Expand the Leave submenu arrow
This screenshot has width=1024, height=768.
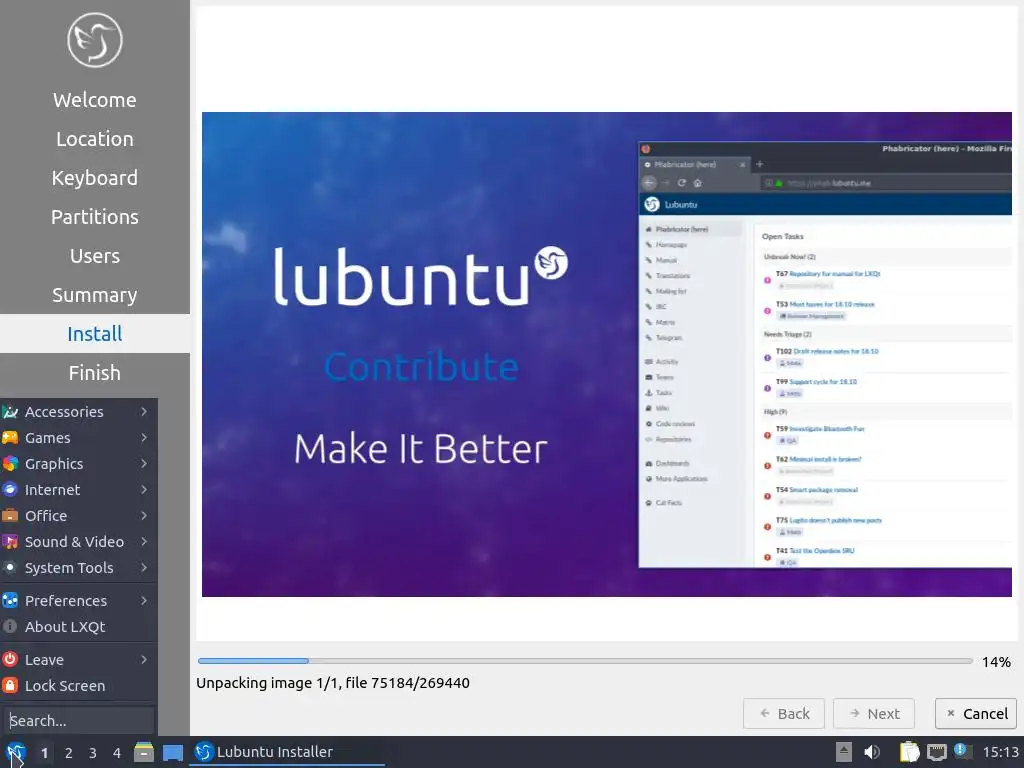tap(144, 660)
